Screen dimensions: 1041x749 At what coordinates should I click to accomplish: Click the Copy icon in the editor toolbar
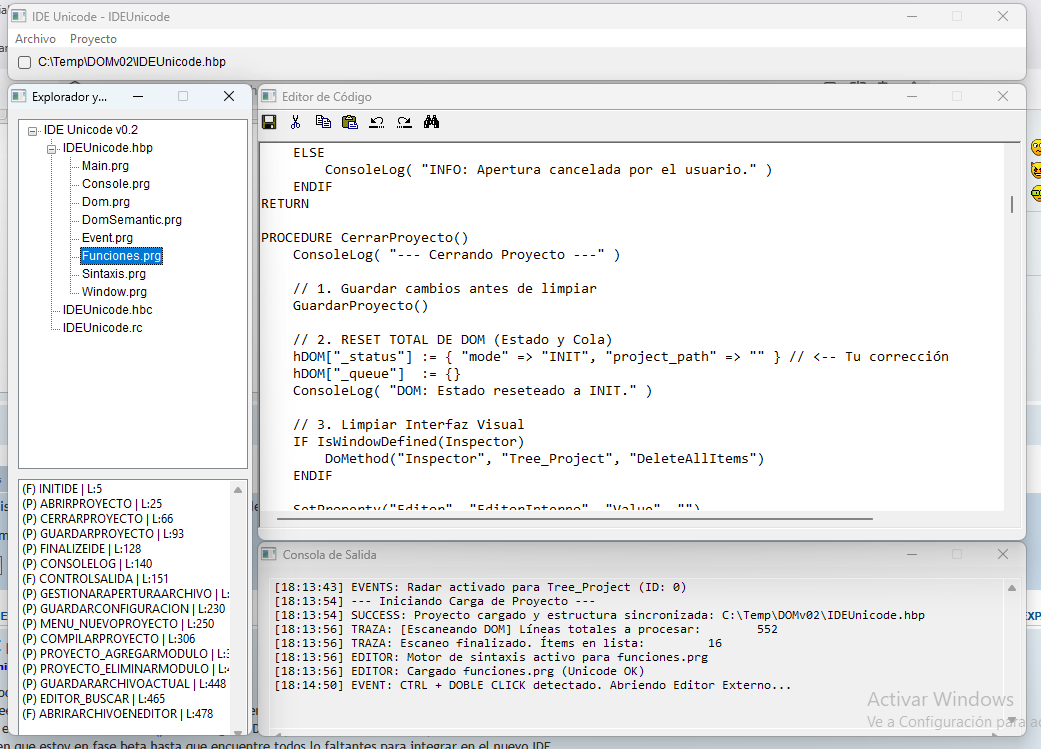click(x=323, y=122)
